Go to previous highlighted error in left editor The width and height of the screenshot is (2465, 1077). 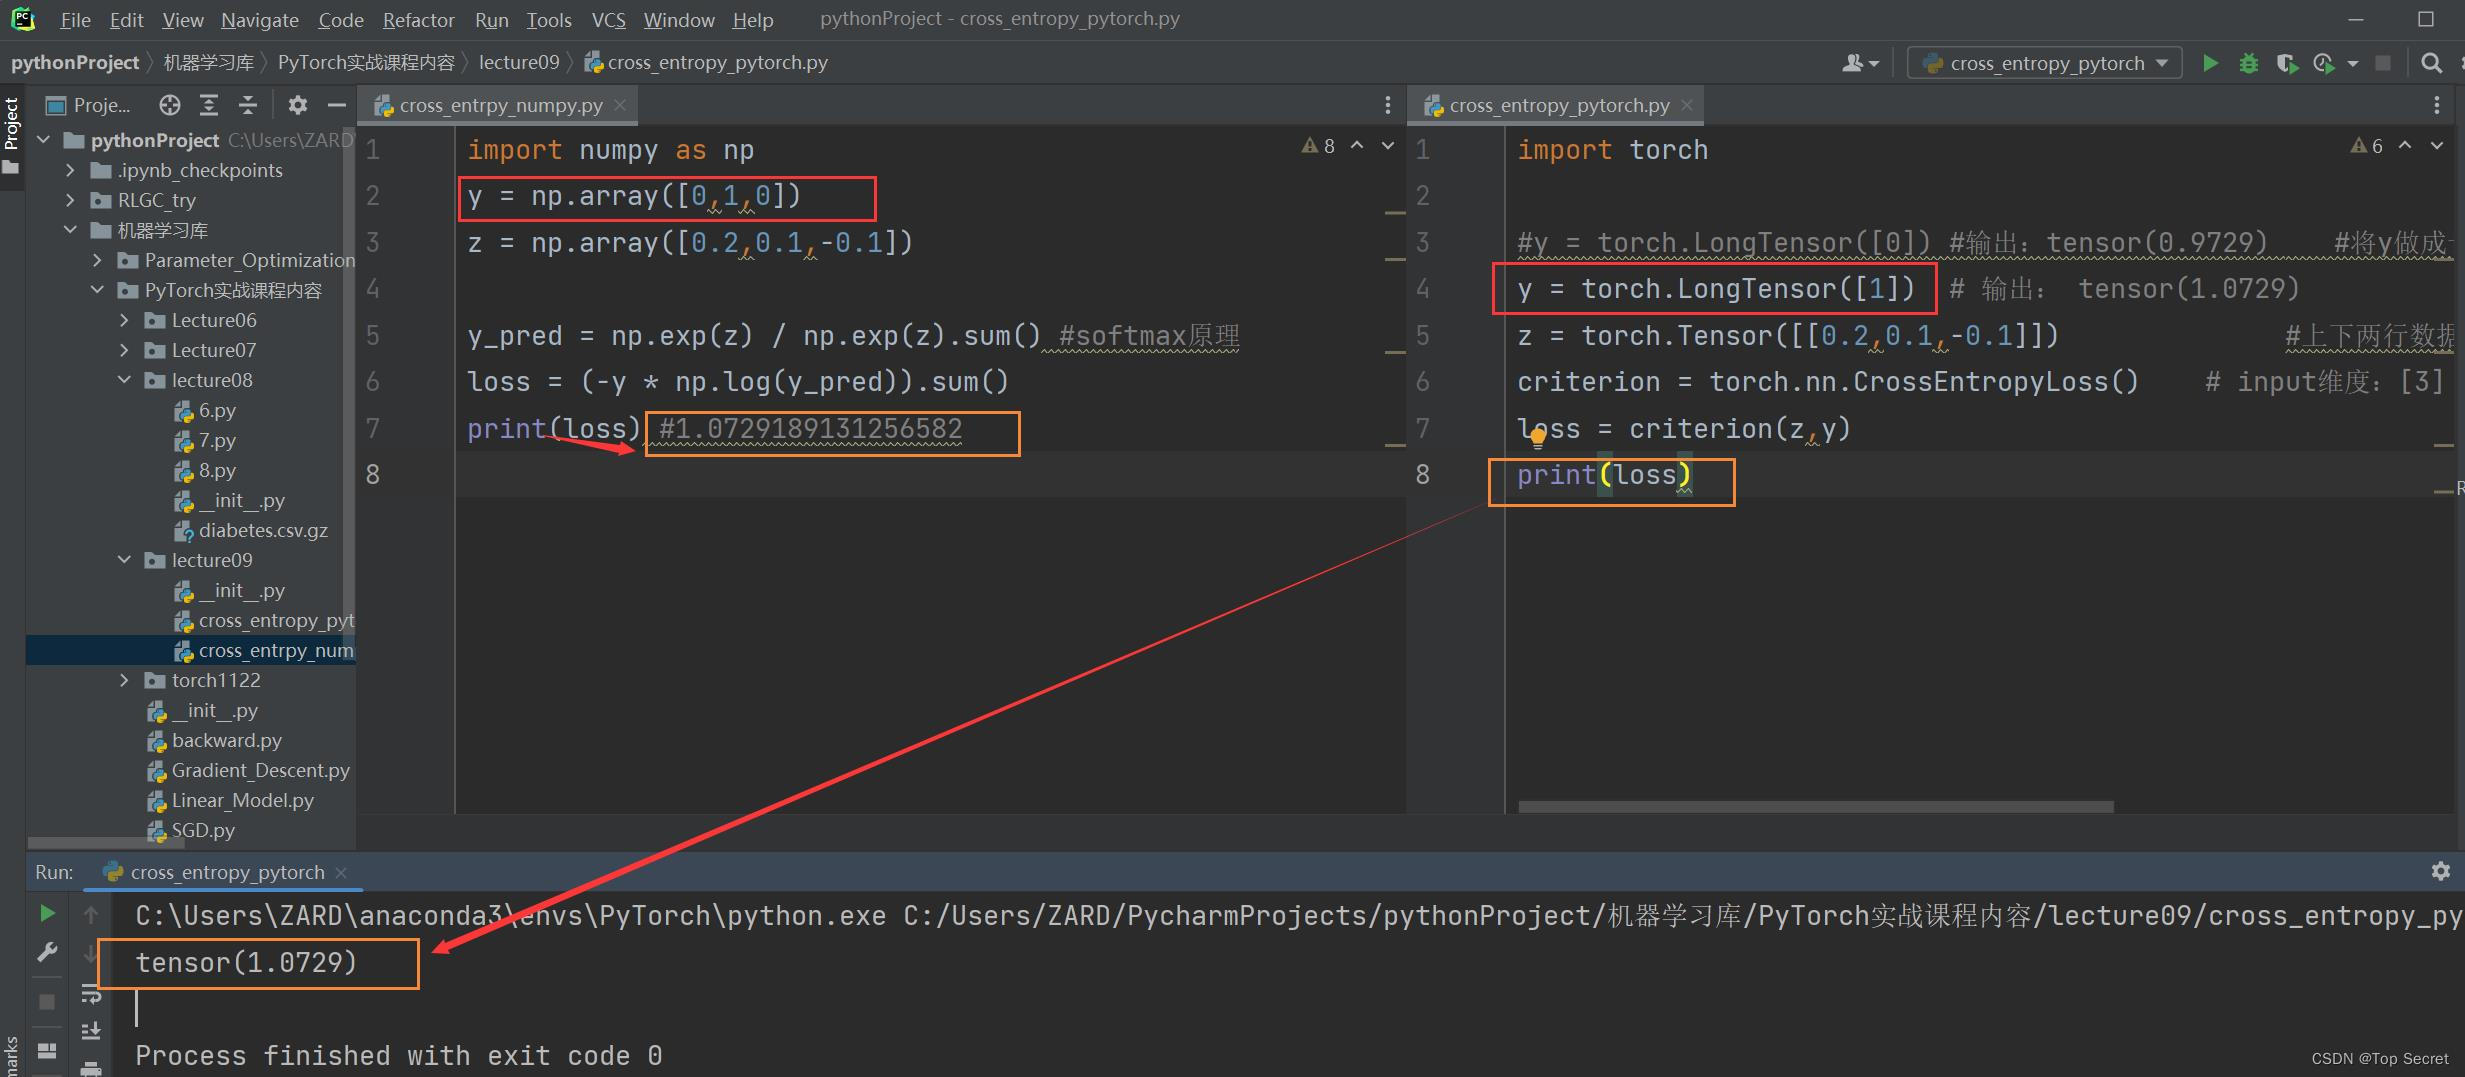[x=1357, y=146]
